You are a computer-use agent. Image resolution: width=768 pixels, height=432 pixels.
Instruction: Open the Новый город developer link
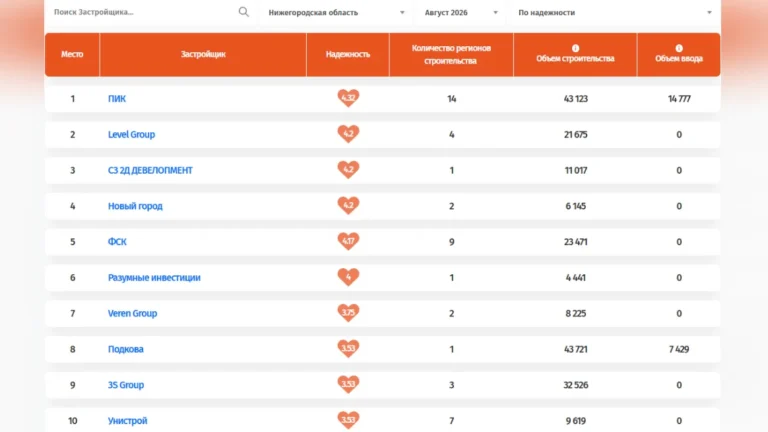point(135,206)
